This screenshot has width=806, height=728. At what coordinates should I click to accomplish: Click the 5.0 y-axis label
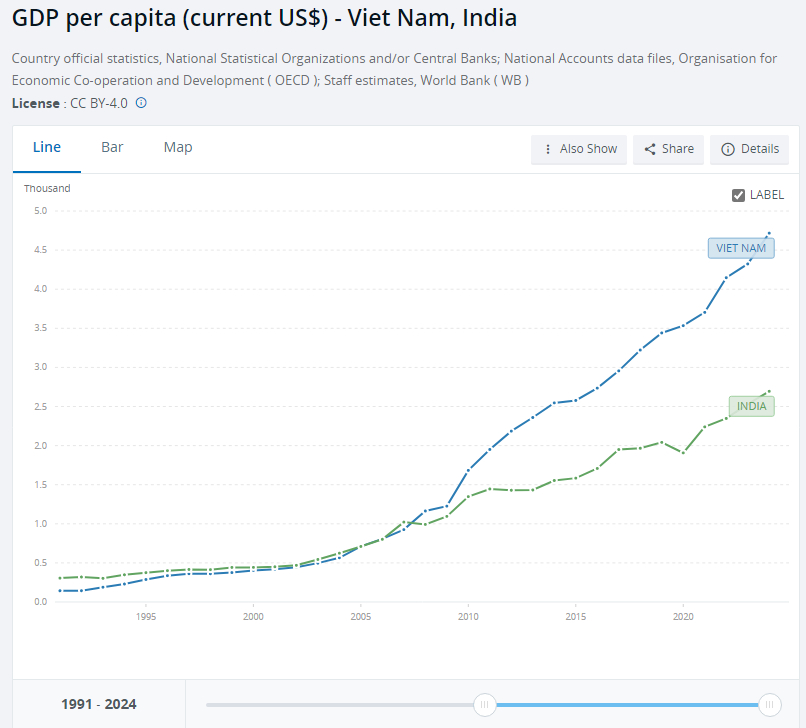pos(41,211)
